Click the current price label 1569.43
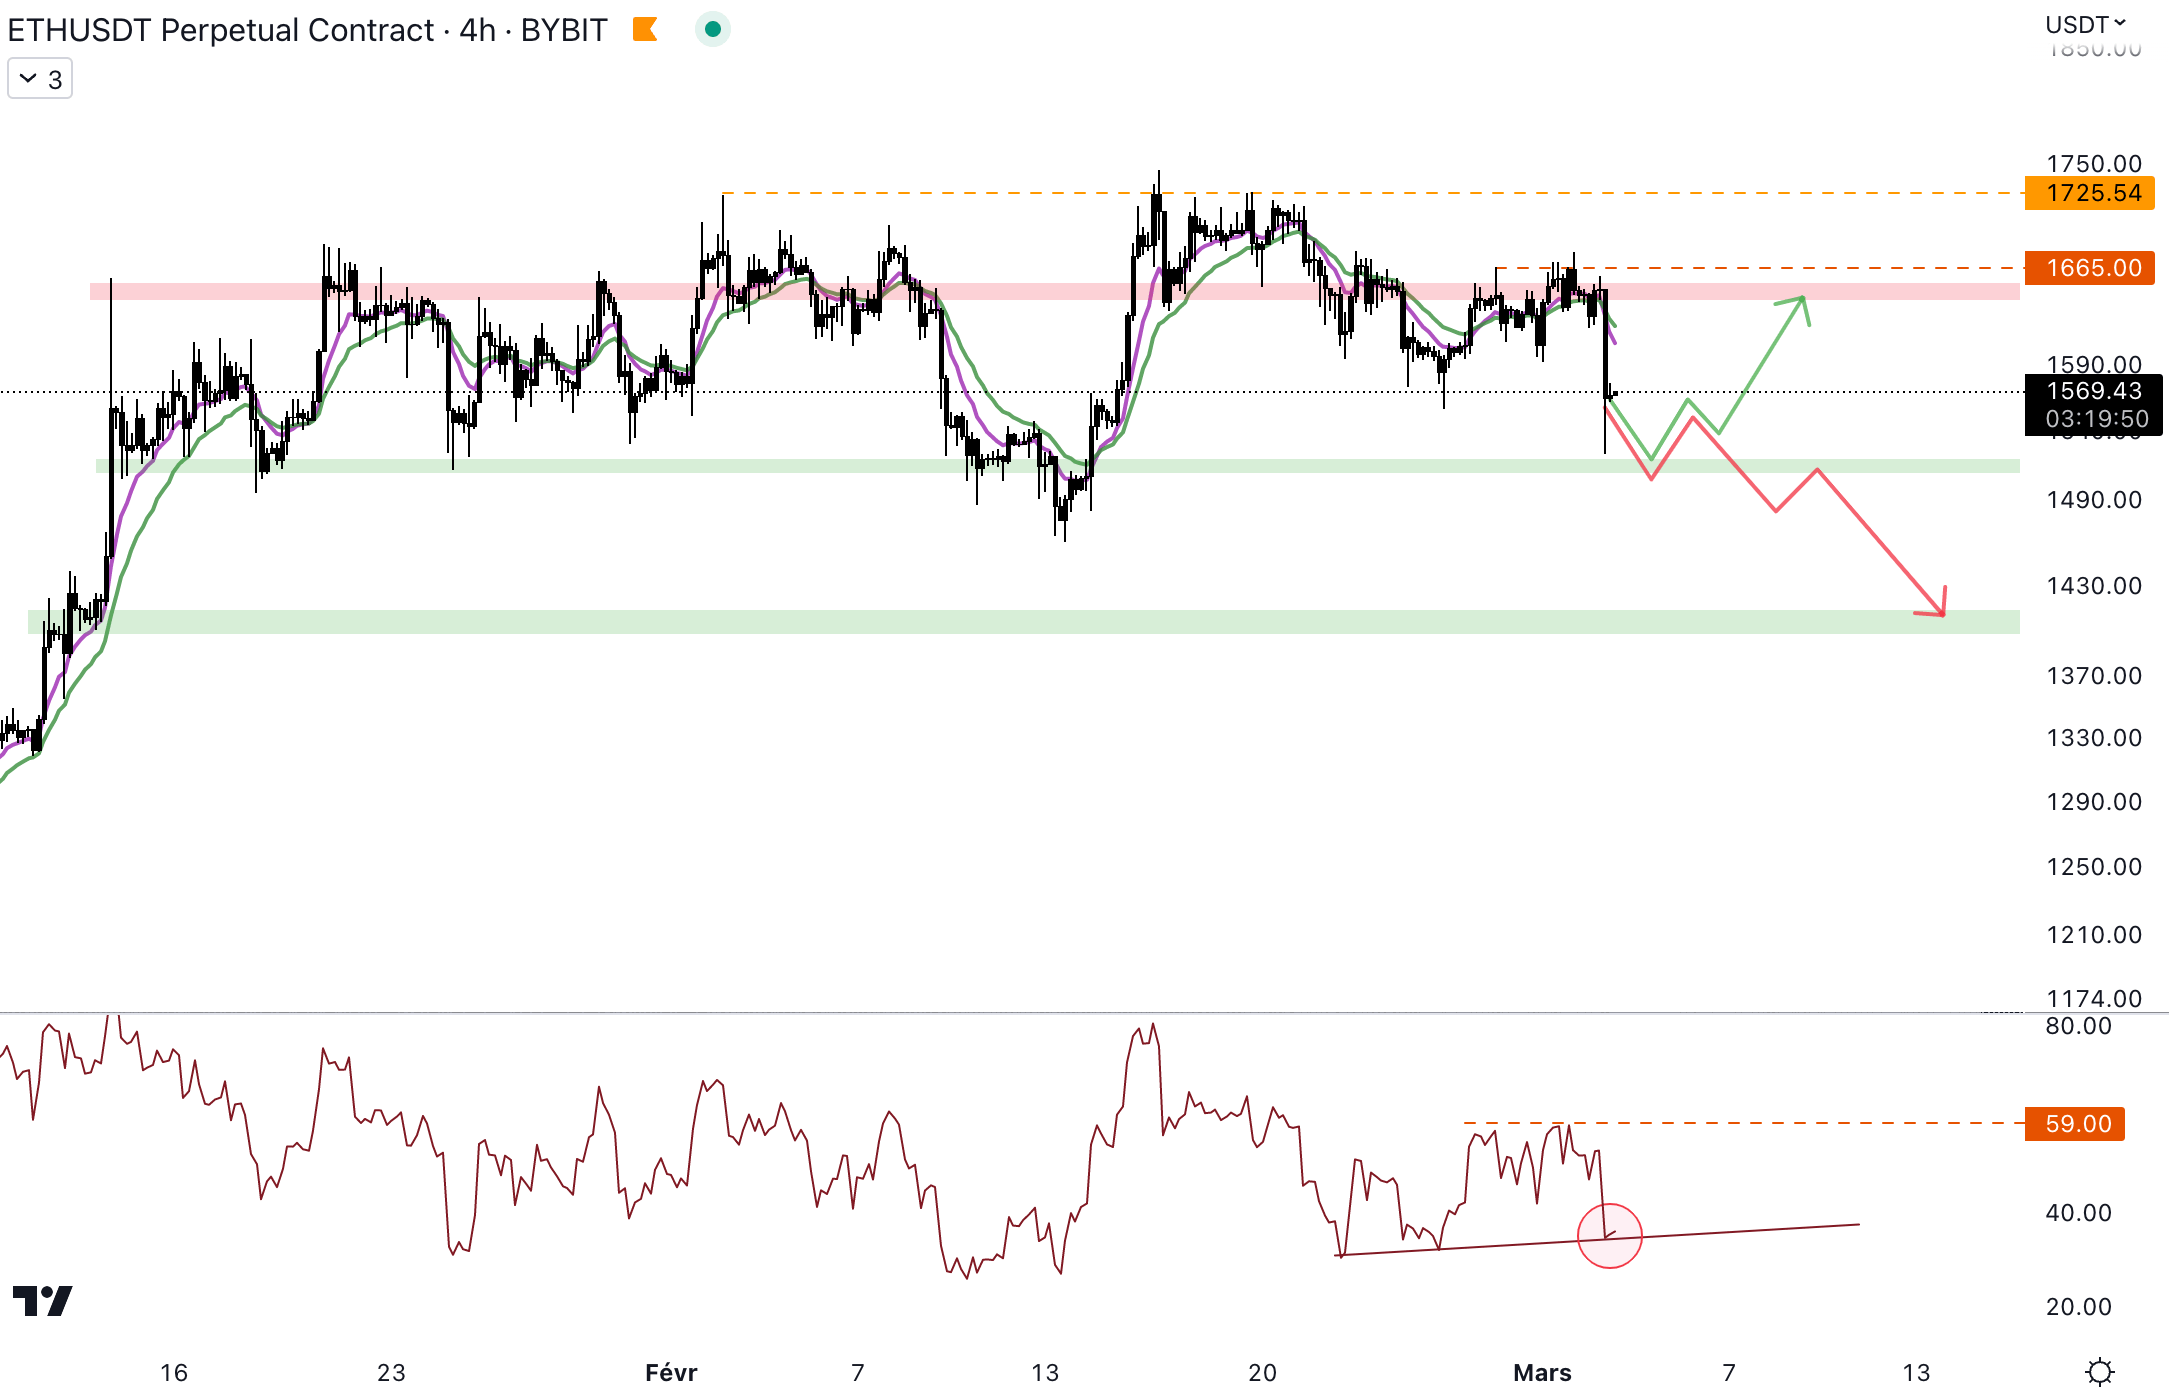Viewport: 2169px width, 1398px height. pos(2093,392)
